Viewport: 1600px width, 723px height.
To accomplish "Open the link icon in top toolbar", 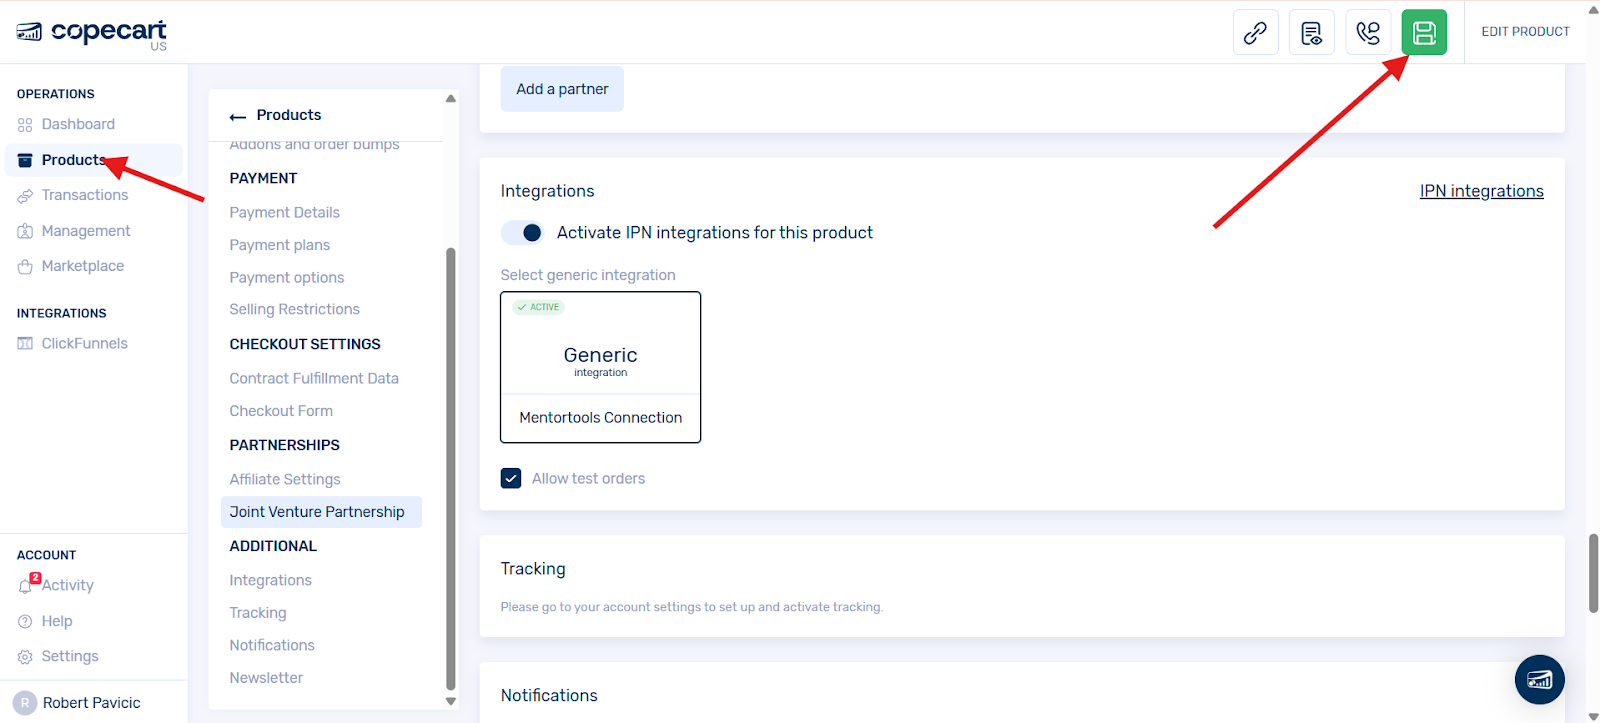I will click(x=1256, y=32).
